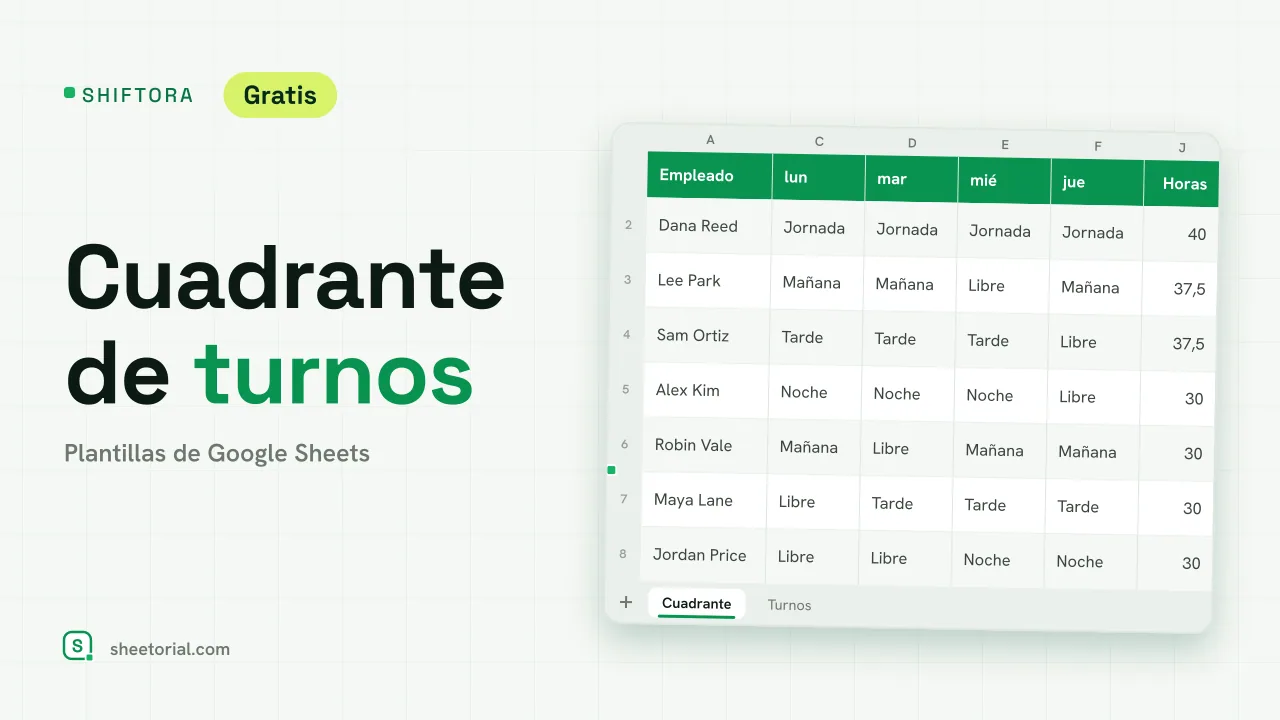The image size is (1280, 720).
Task: Click the Dana Reed employee cell
Action: click(708, 226)
